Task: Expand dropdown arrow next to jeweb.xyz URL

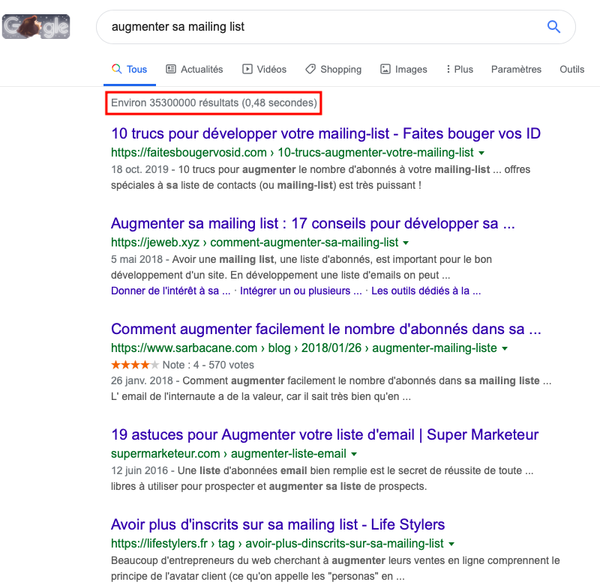Action: pyautogui.click(x=406, y=243)
